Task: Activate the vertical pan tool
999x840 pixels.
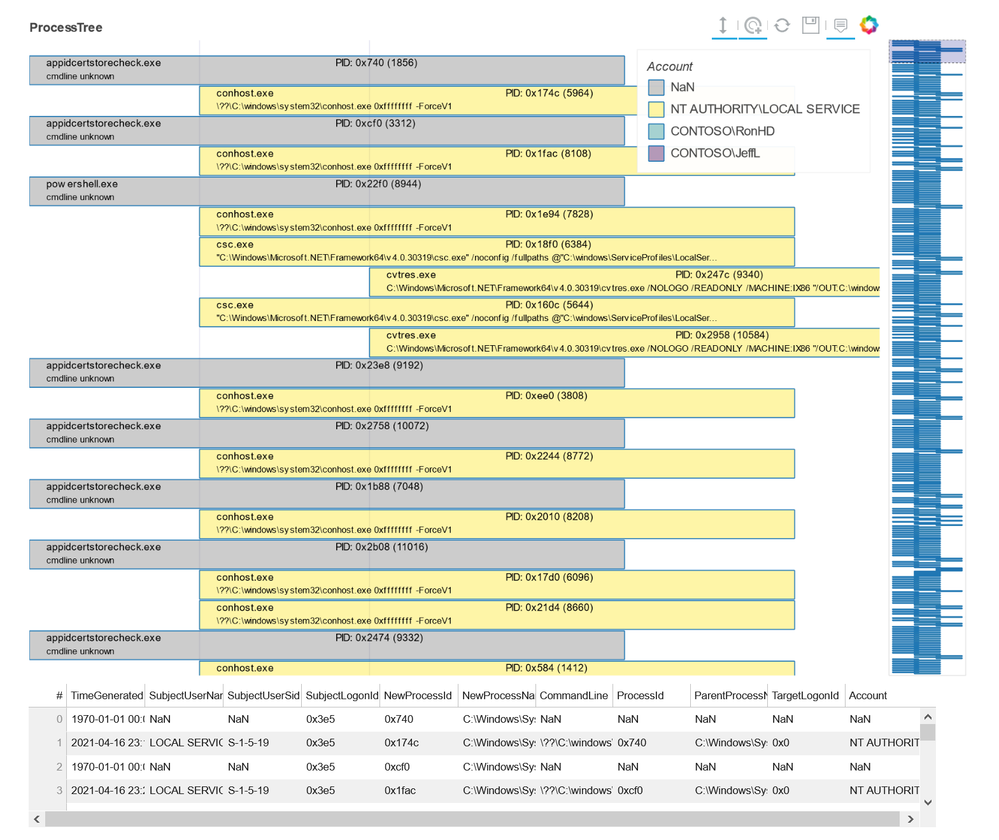Action: (723, 25)
